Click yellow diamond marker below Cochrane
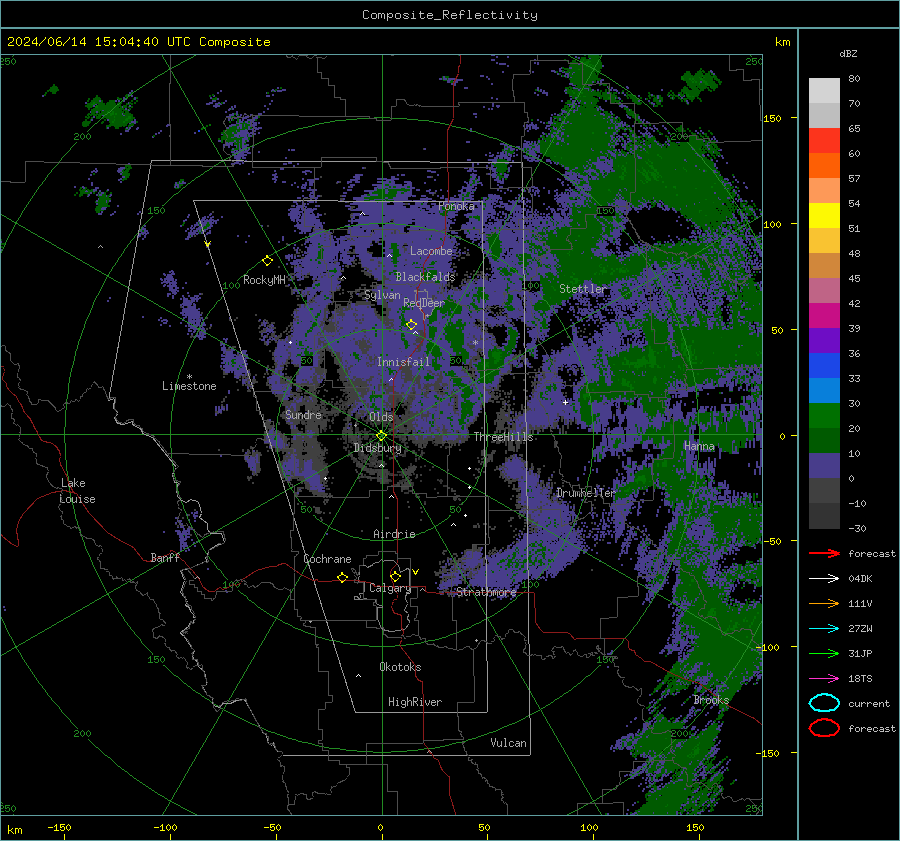 (x=342, y=578)
